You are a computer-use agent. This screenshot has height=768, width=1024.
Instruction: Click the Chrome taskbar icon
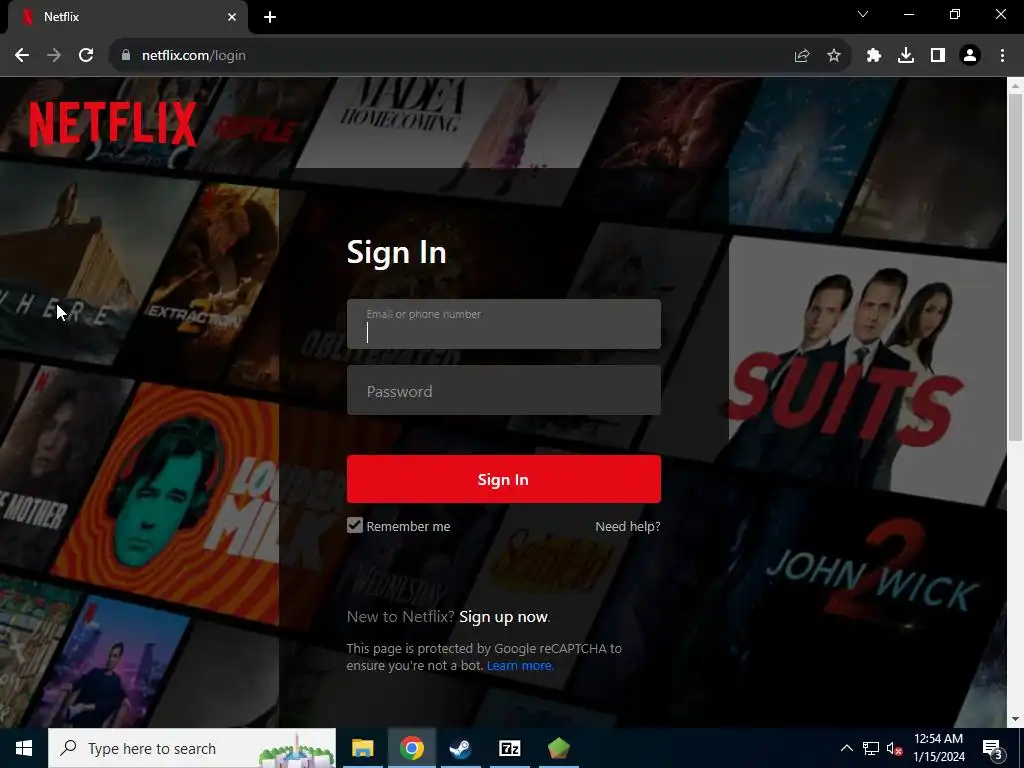(x=411, y=748)
